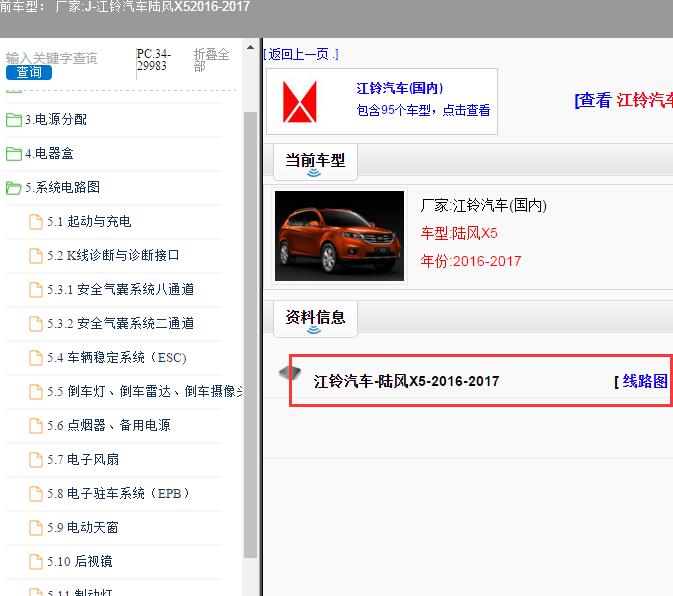
Task: Click document icon for 5.1 起动与充电
Action: (36, 222)
